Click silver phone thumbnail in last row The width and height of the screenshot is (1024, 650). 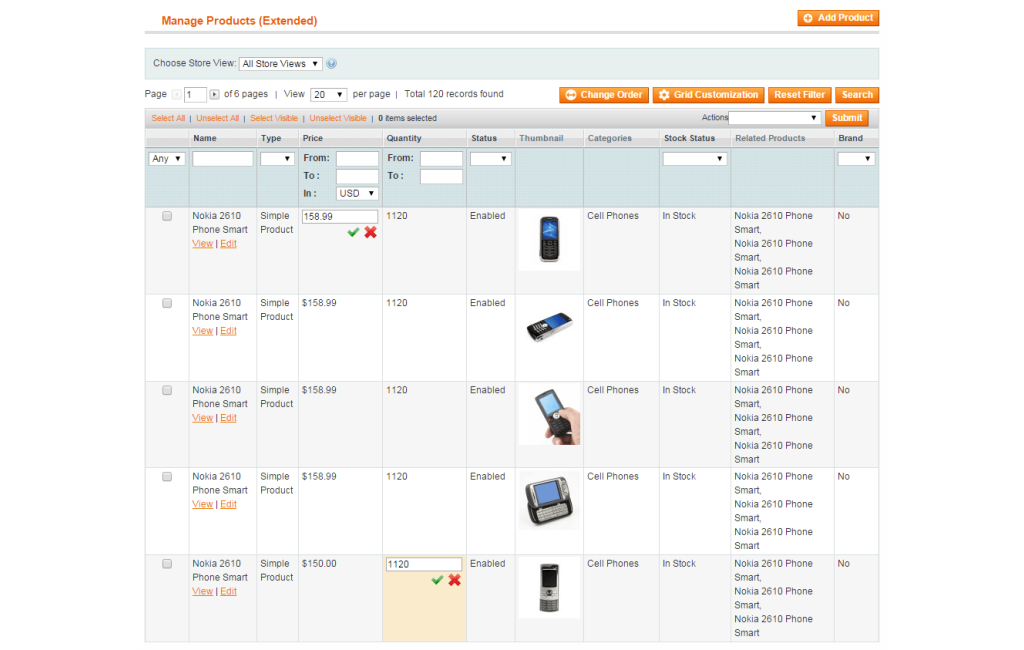549,588
